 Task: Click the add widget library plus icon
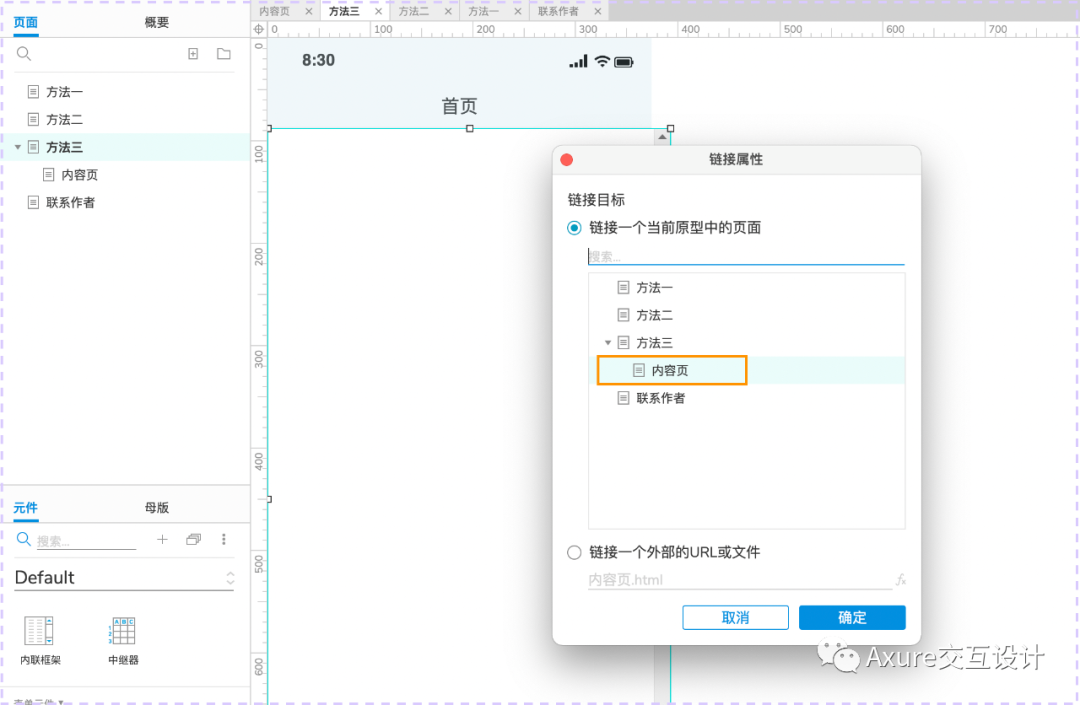tap(161, 539)
